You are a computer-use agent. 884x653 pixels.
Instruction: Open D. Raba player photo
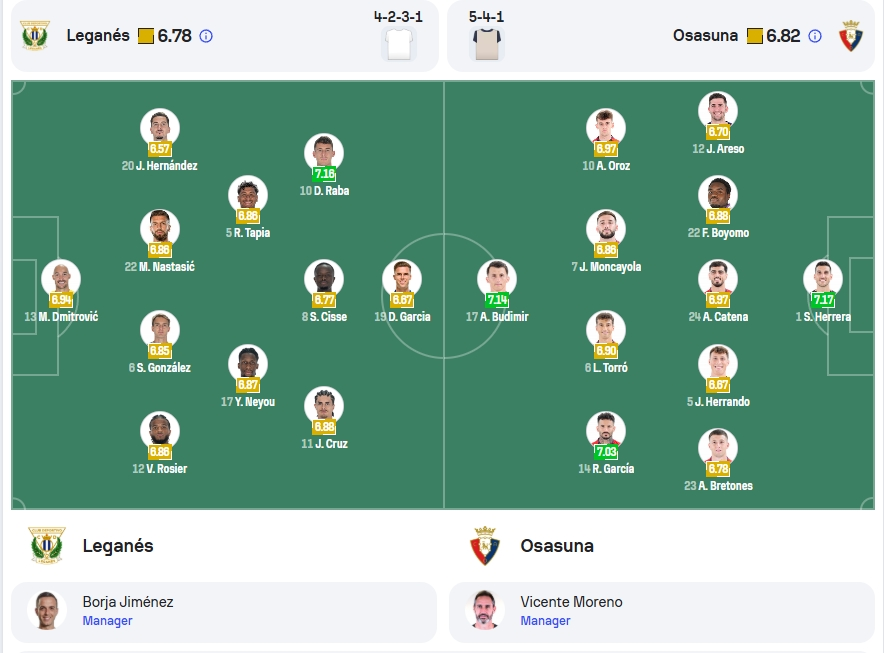[324, 152]
